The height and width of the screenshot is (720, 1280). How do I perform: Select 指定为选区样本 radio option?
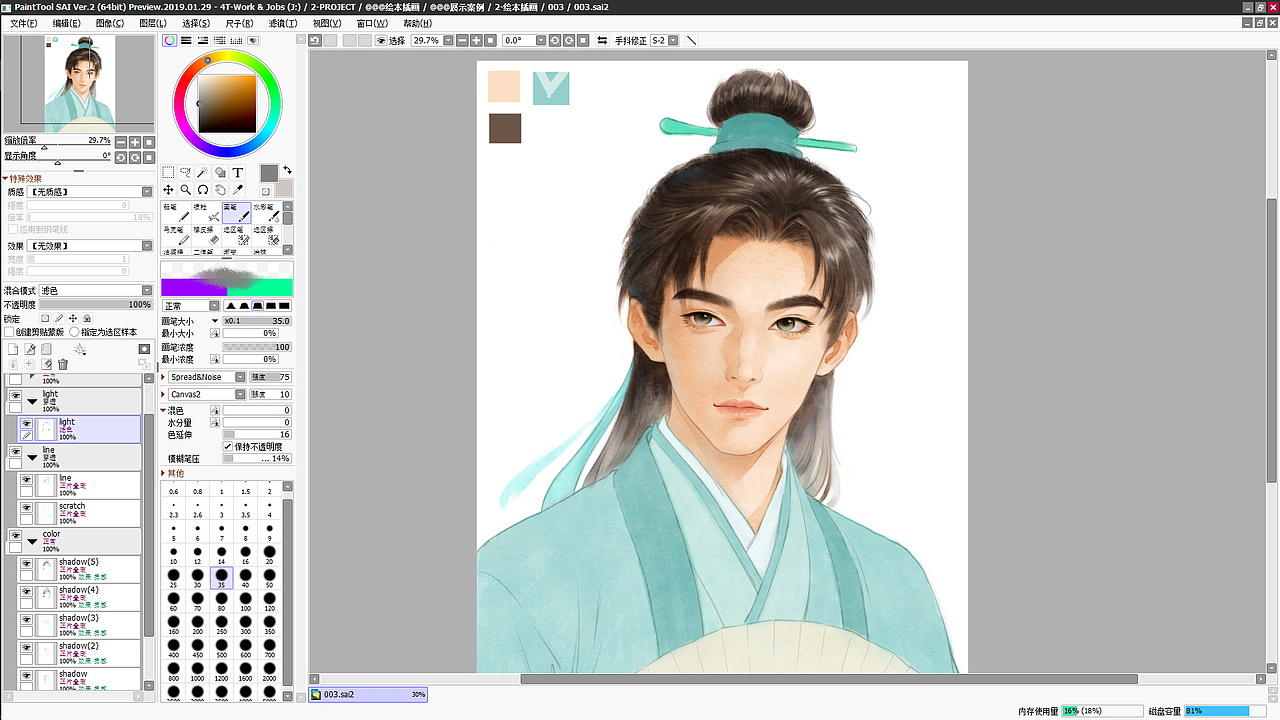pos(75,332)
